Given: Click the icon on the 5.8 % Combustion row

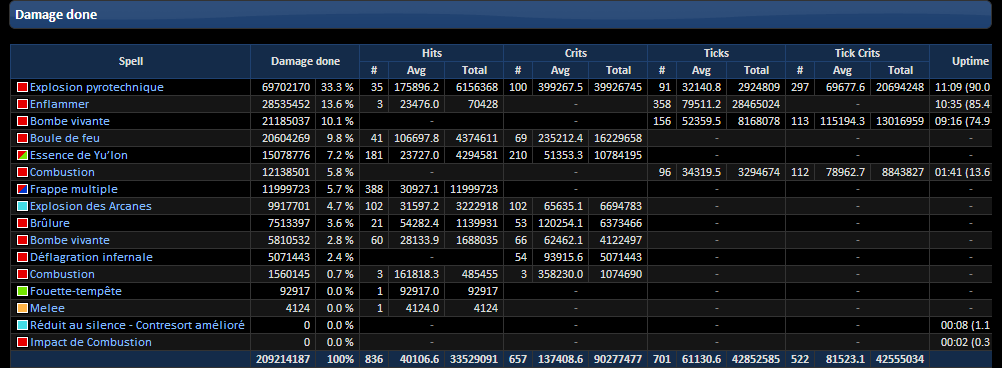Looking at the screenshot, I should [22, 172].
